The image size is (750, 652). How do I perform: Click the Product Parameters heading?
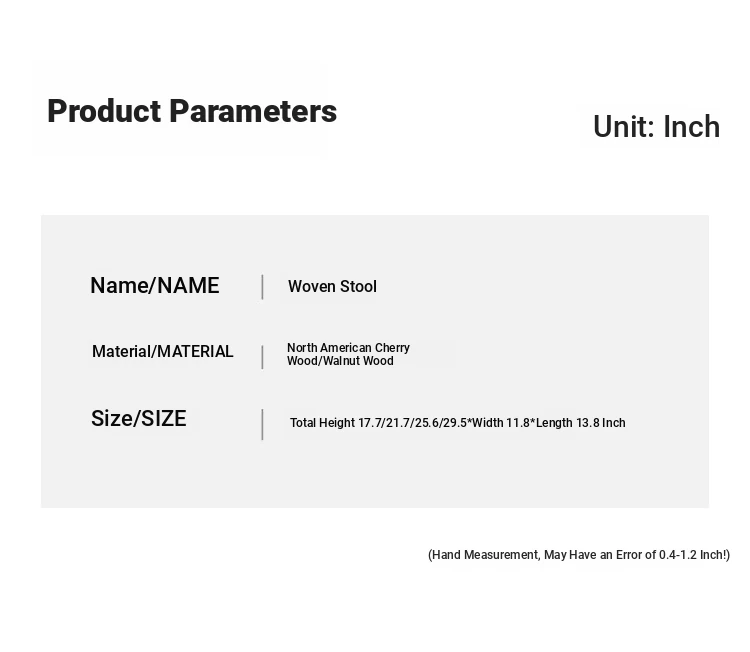pyautogui.click(x=192, y=111)
